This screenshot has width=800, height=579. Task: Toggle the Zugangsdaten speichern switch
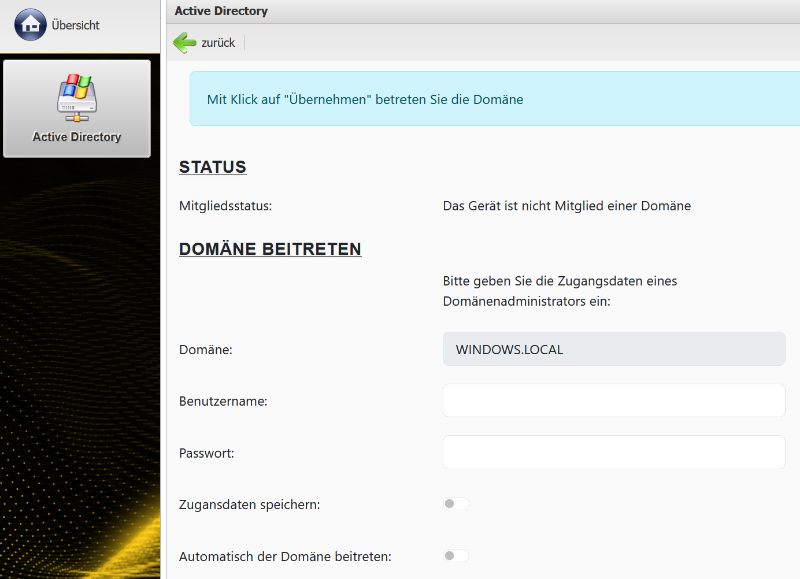point(456,504)
